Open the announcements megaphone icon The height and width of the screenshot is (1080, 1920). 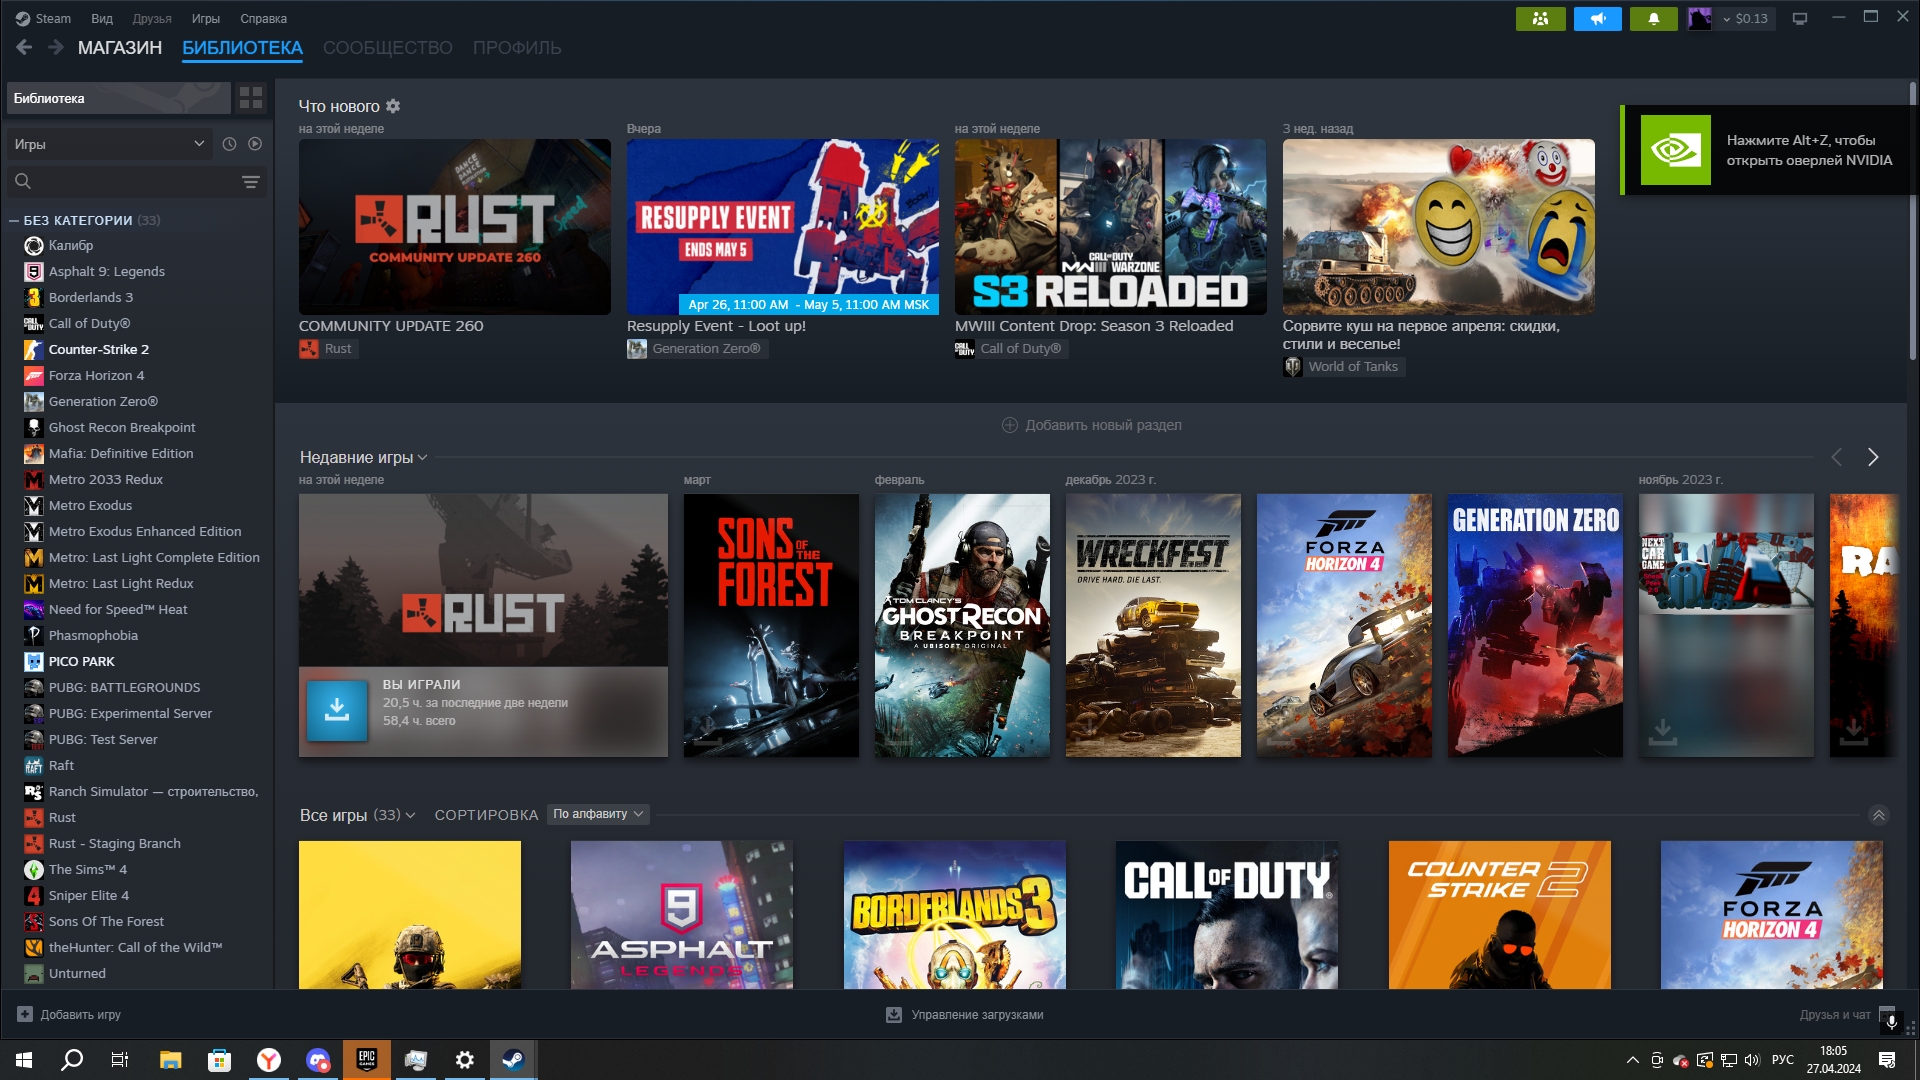coord(1597,18)
